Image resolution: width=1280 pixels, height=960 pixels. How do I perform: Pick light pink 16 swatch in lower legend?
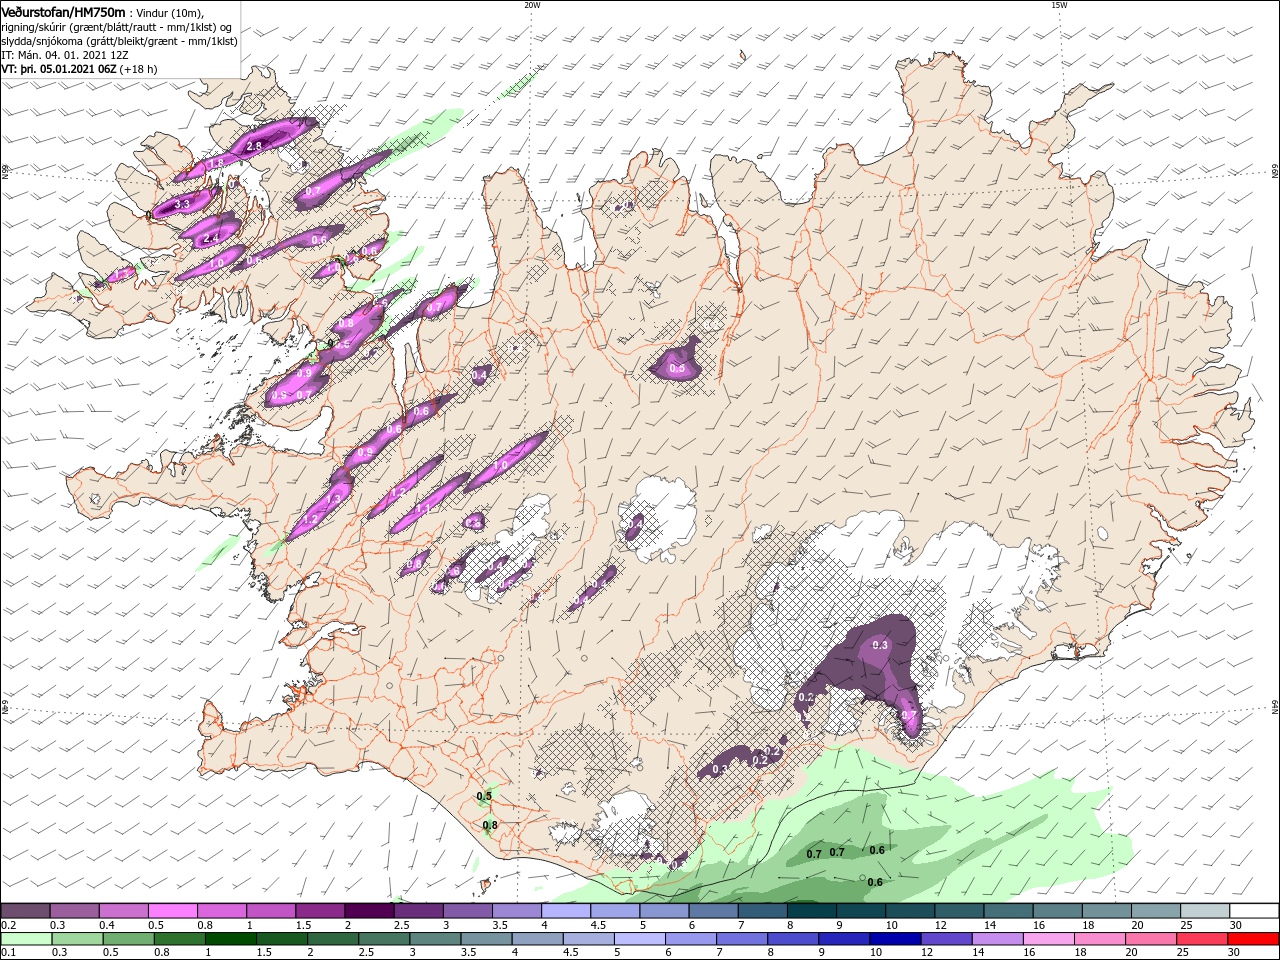point(1050,939)
